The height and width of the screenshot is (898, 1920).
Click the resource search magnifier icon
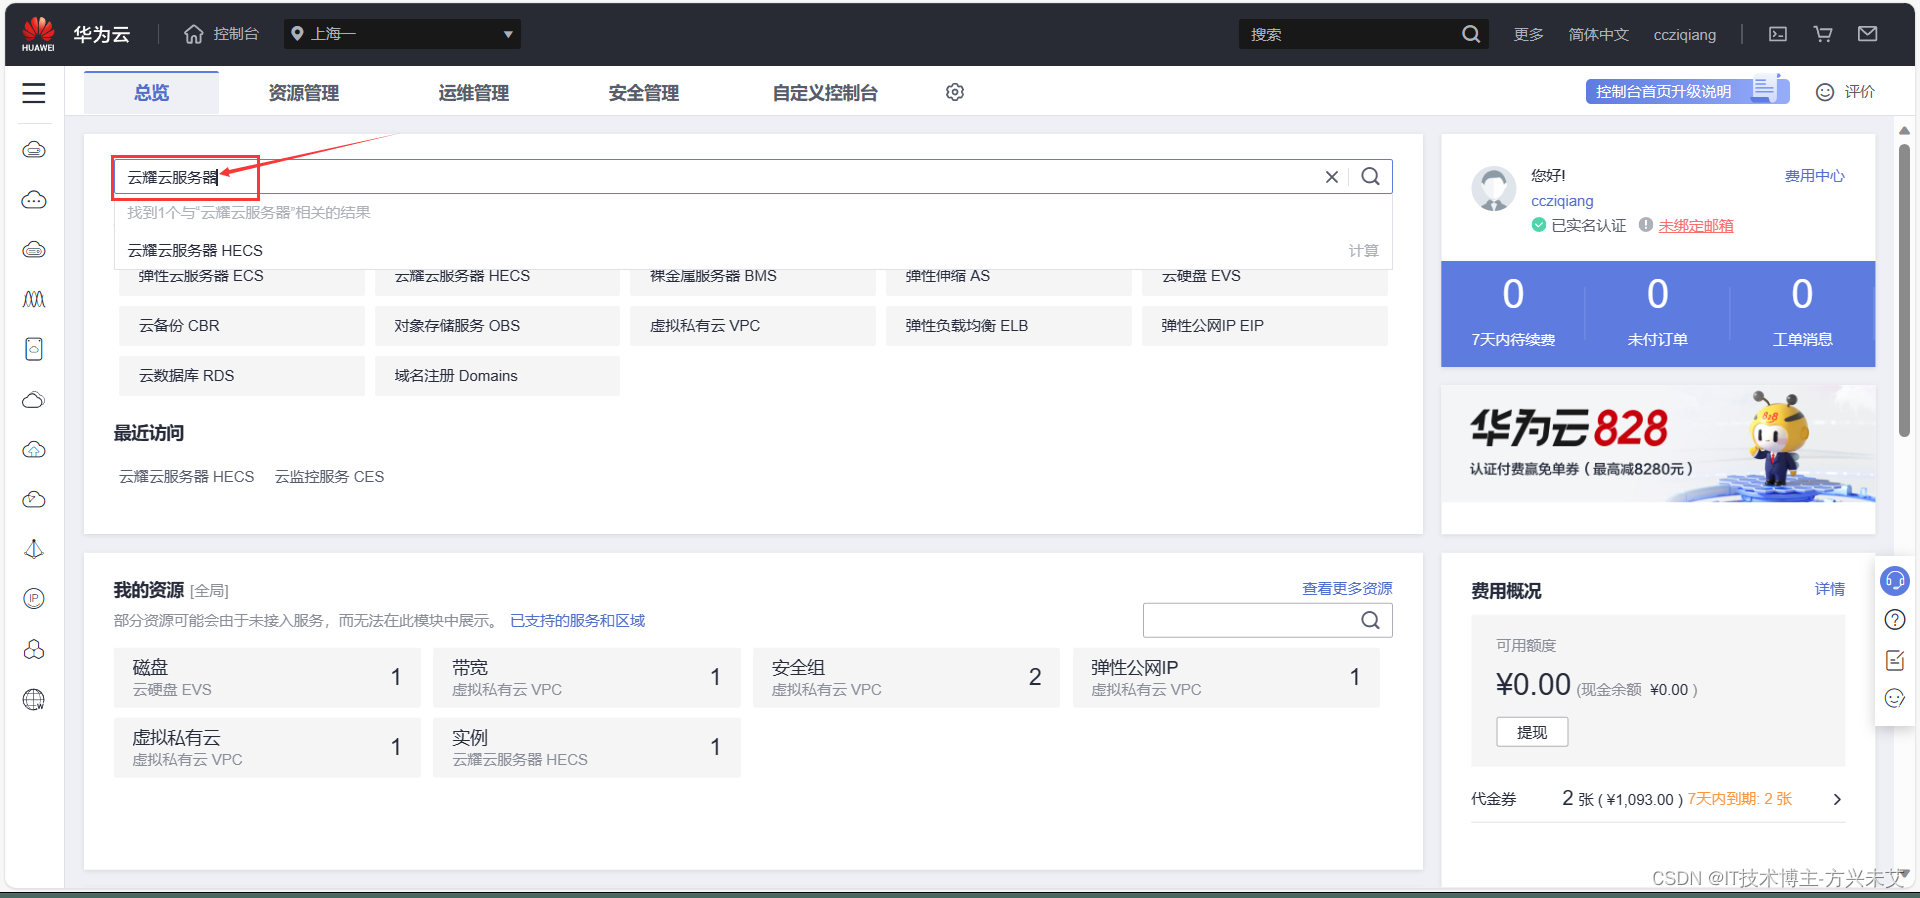click(x=1370, y=620)
